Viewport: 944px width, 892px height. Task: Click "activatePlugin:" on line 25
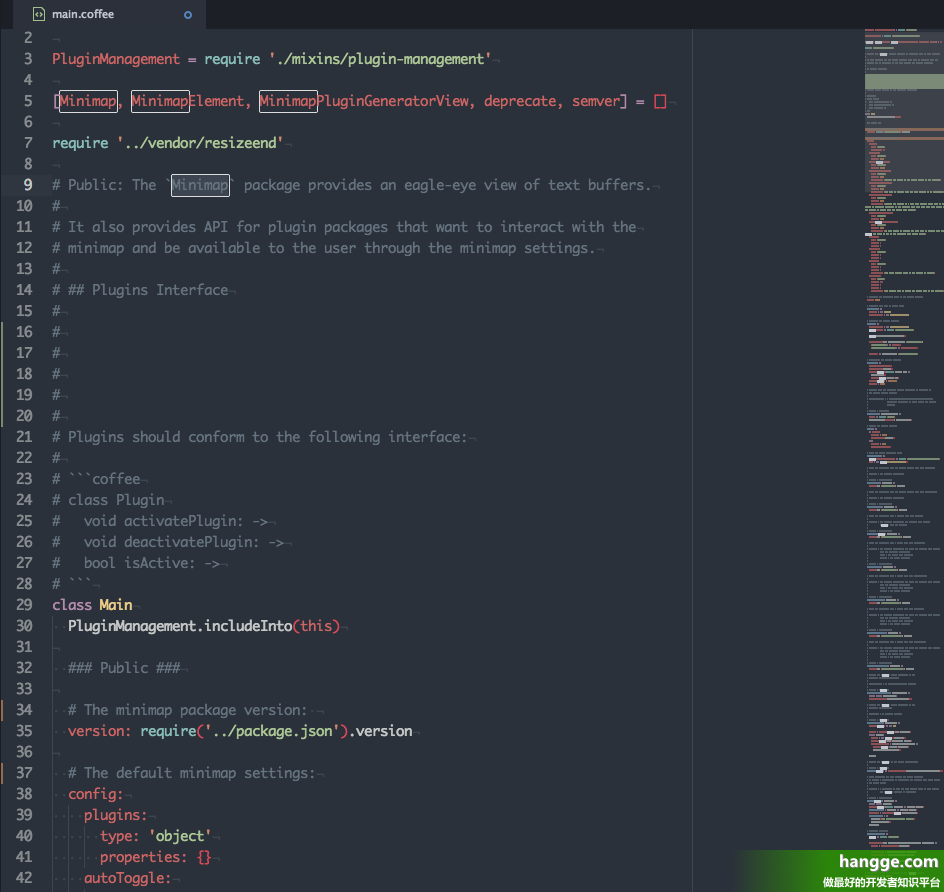tap(184, 521)
